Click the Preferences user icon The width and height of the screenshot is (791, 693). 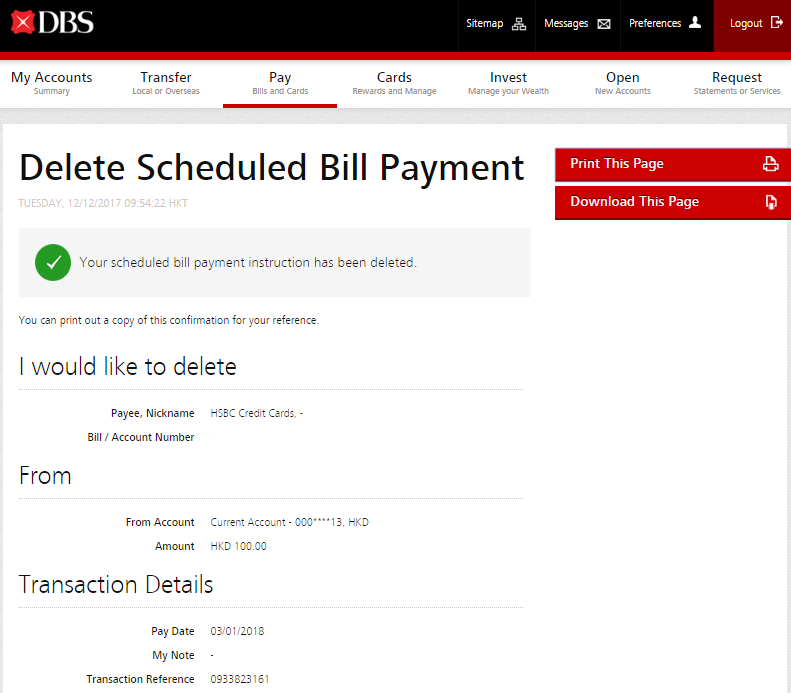click(x=695, y=23)
